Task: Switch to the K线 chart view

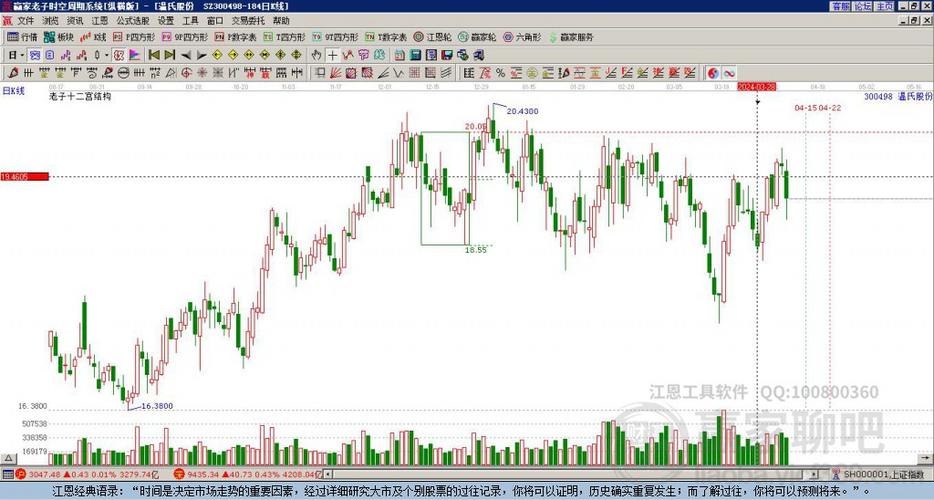Action: coord(93,37)
